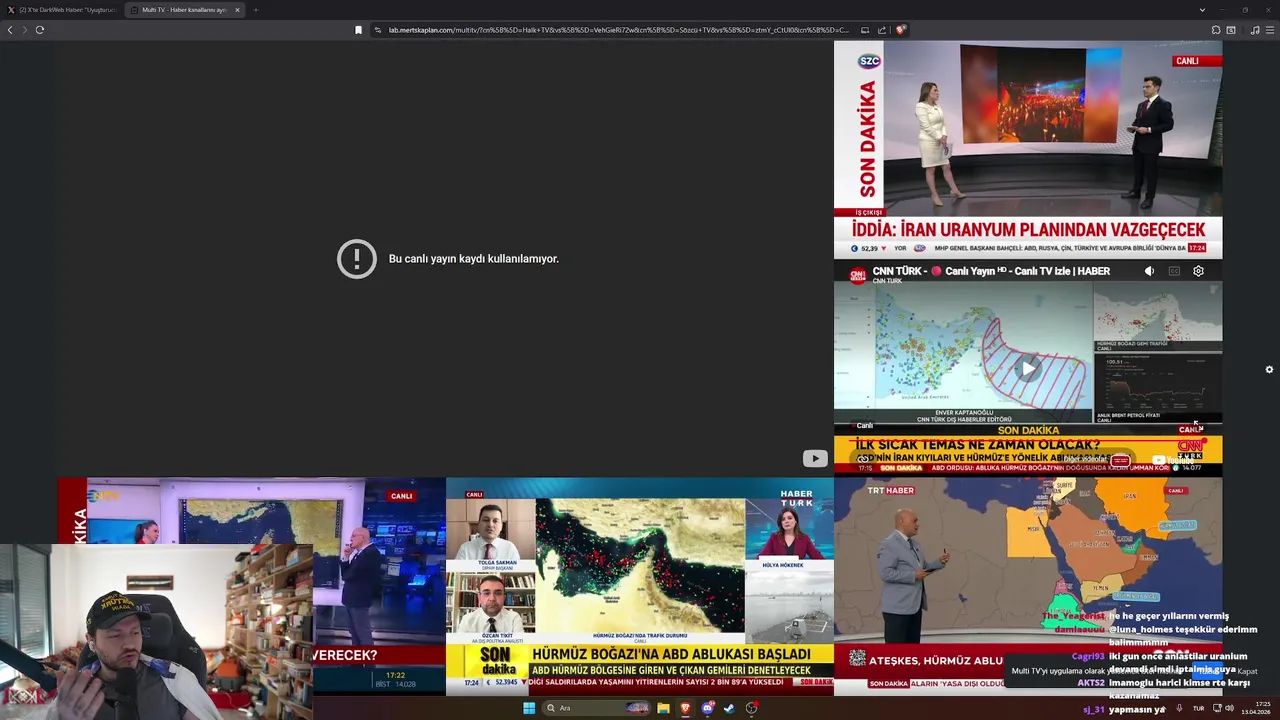Open the tab search dropdown arrow
The image size is (1280, 720).
click(1202, 10)
